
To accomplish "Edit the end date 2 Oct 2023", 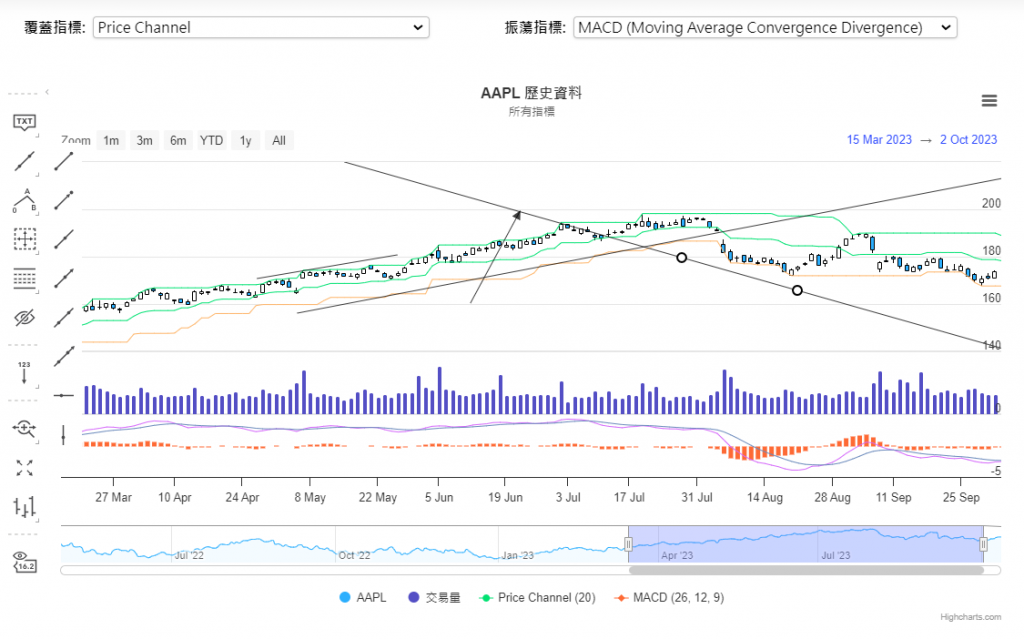I will tap(968, 140).
